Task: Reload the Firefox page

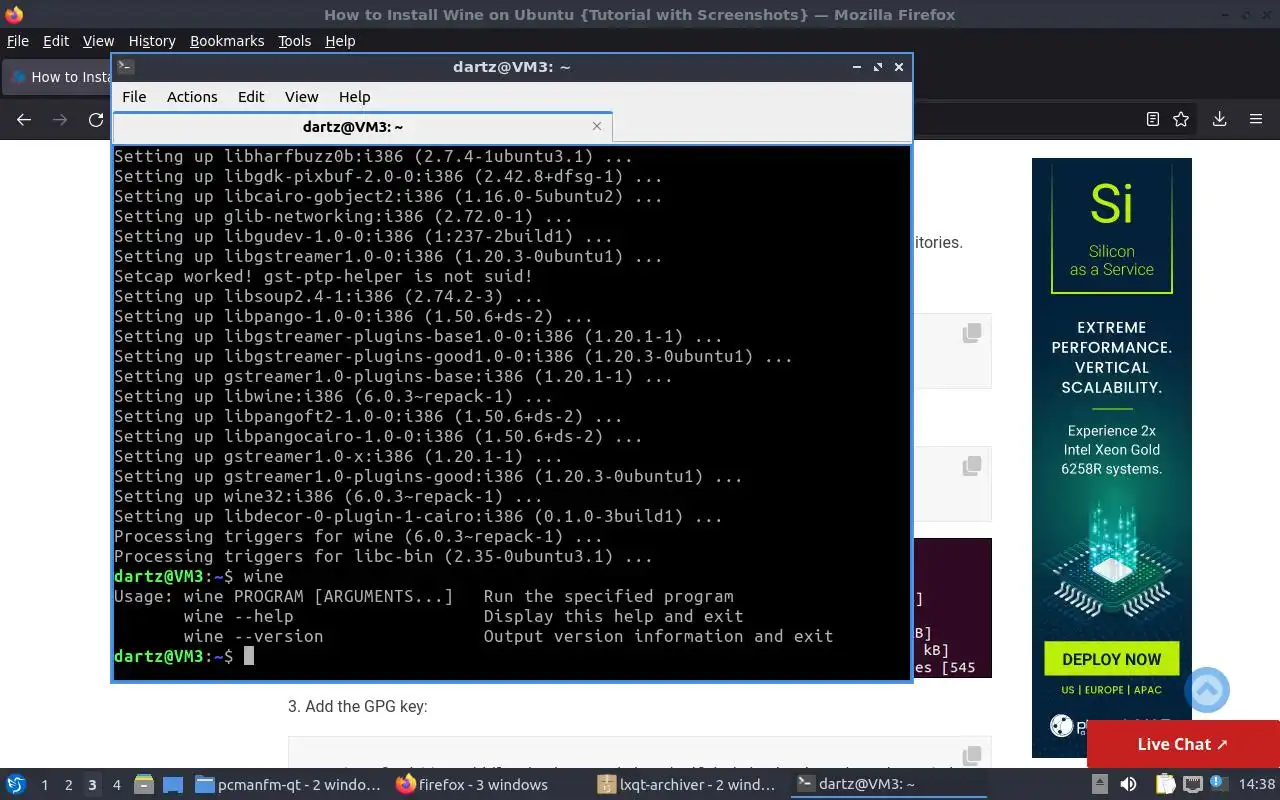Action: 96,119
